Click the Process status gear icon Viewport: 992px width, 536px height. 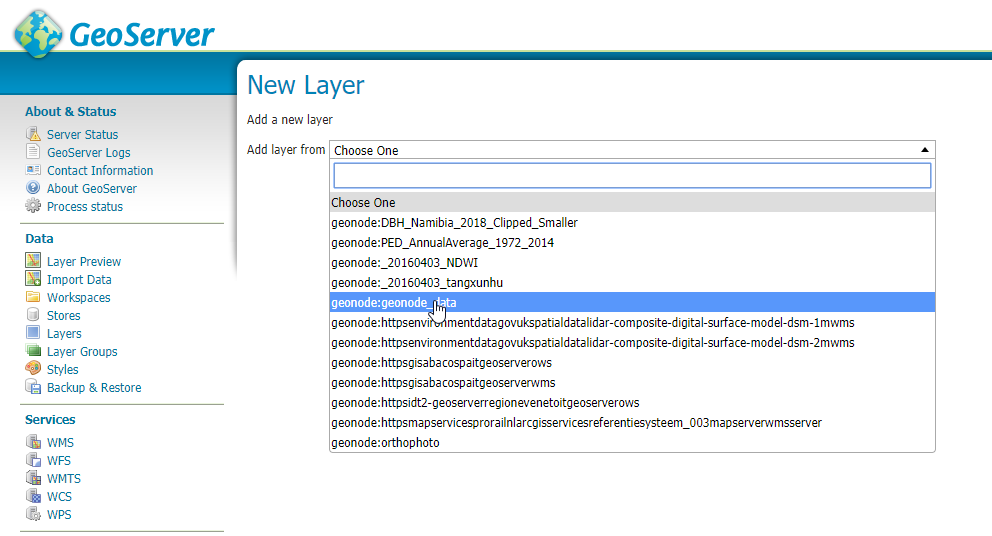pyautogui.click(x=33, y=206)
